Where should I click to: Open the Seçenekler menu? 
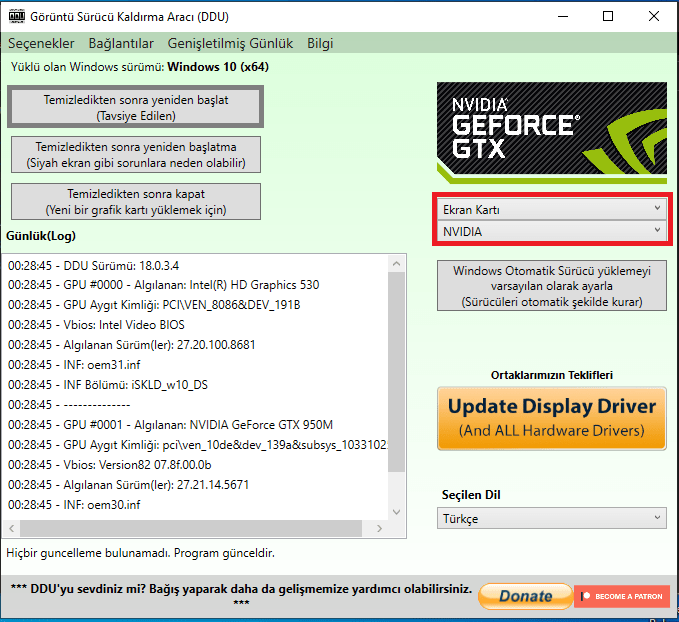pyautogui.click(x=41, y=43)
